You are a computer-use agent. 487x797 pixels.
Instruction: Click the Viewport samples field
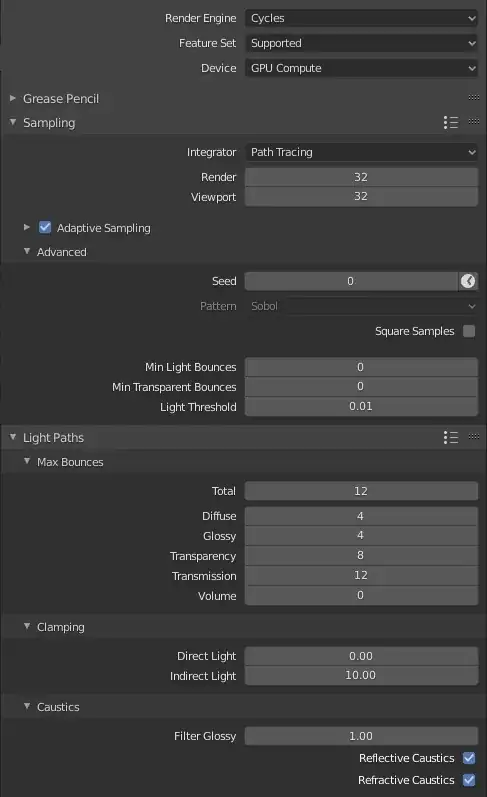coord(361,197)
